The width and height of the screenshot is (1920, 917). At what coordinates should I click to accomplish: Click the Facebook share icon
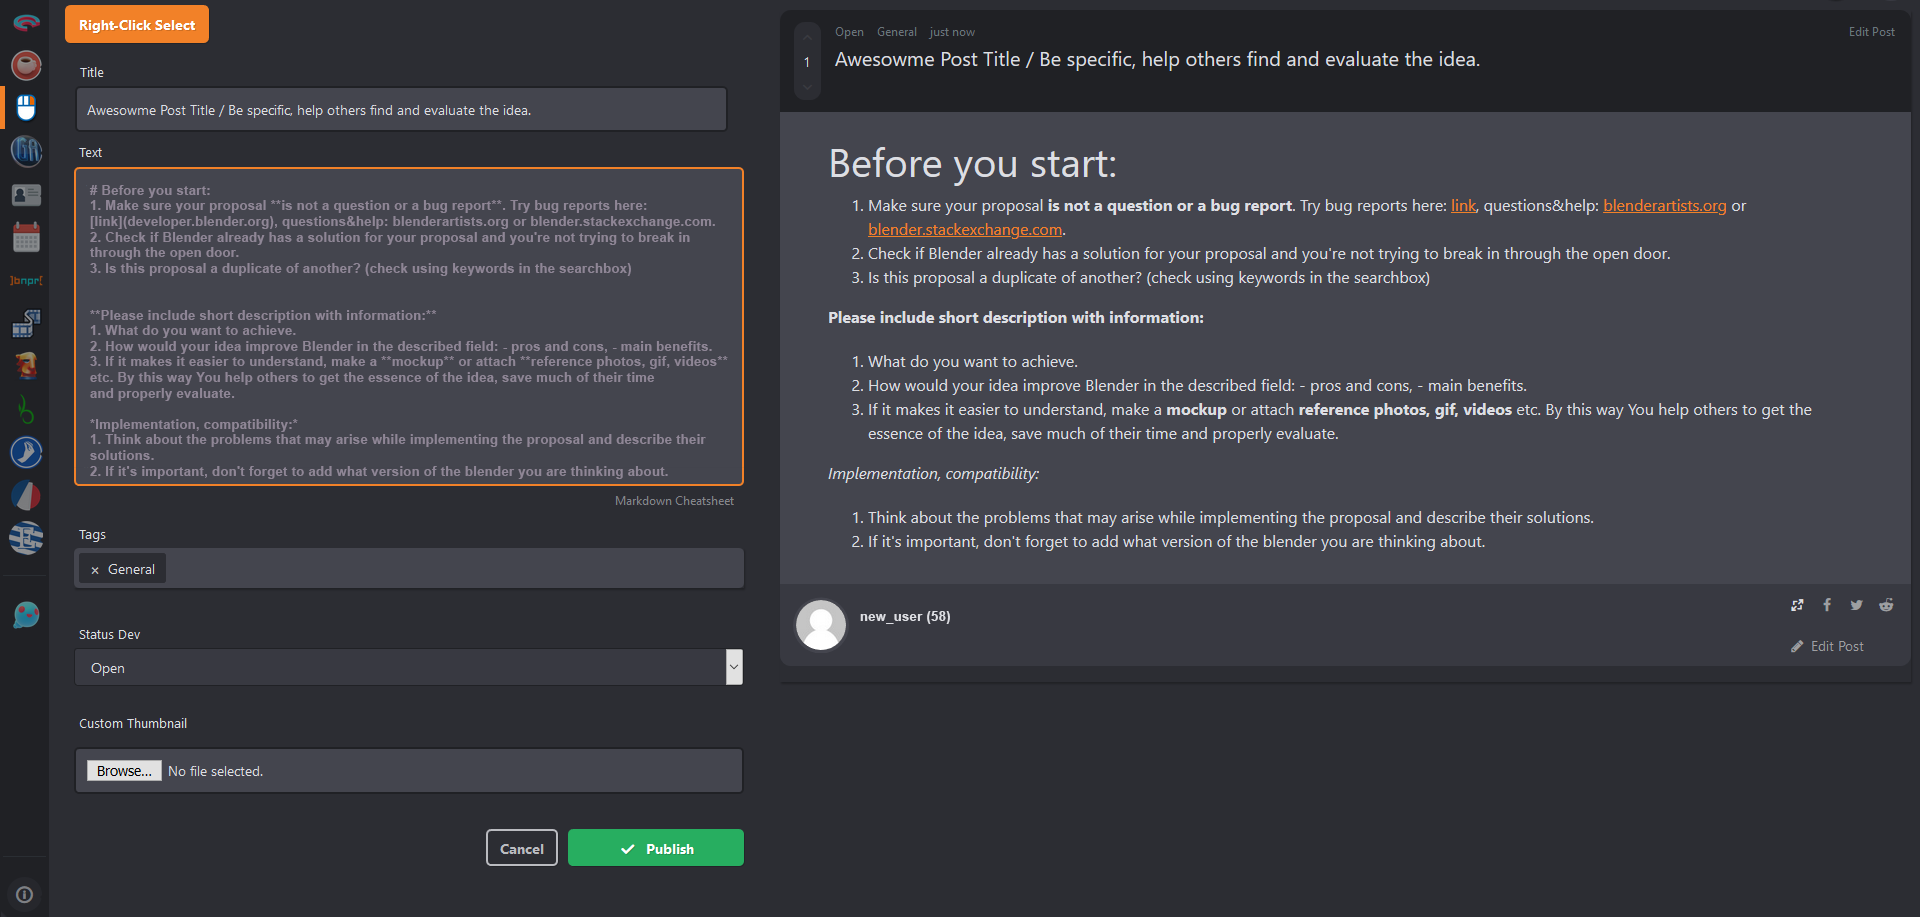[1827, 605]
